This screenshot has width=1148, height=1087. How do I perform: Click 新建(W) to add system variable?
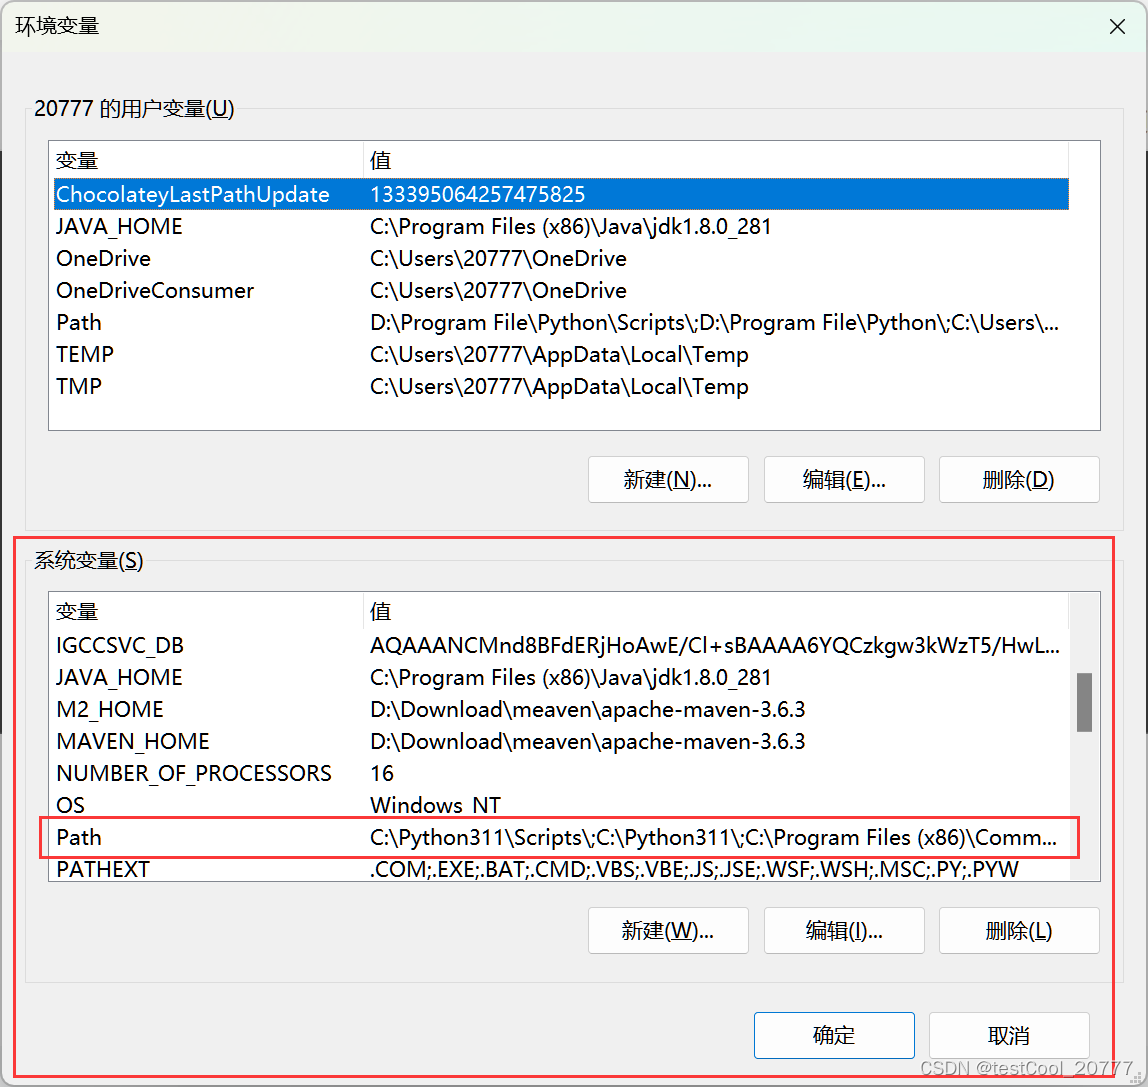pos(667,930)
